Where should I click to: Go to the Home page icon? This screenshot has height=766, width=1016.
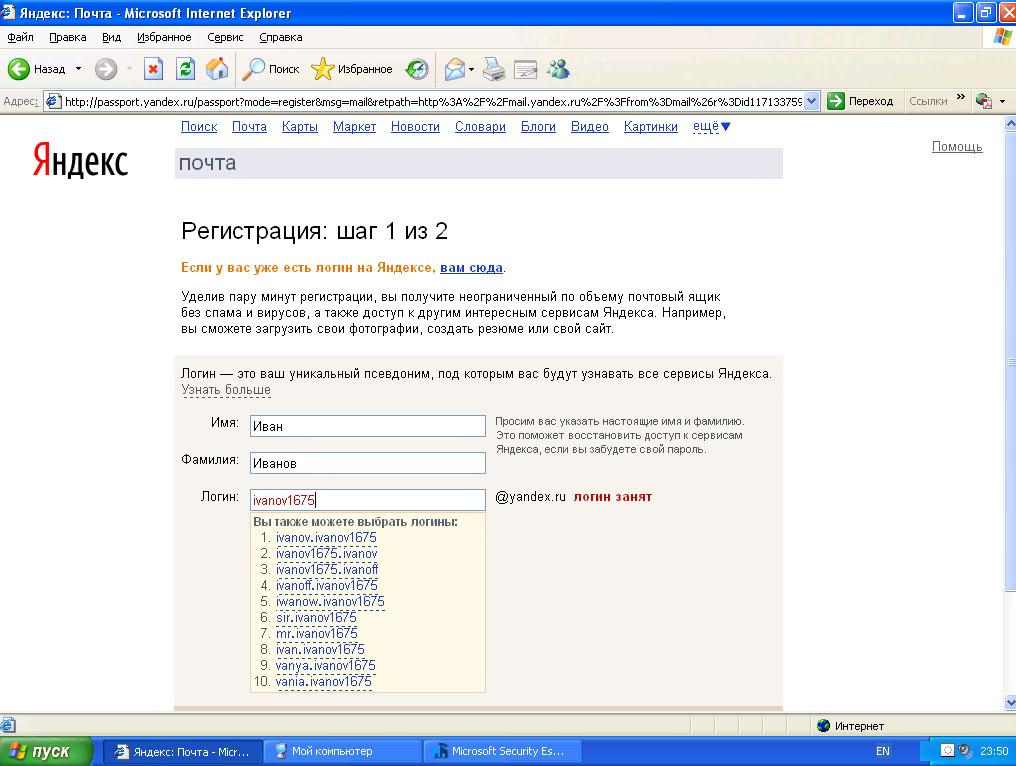tap(217, 69)
